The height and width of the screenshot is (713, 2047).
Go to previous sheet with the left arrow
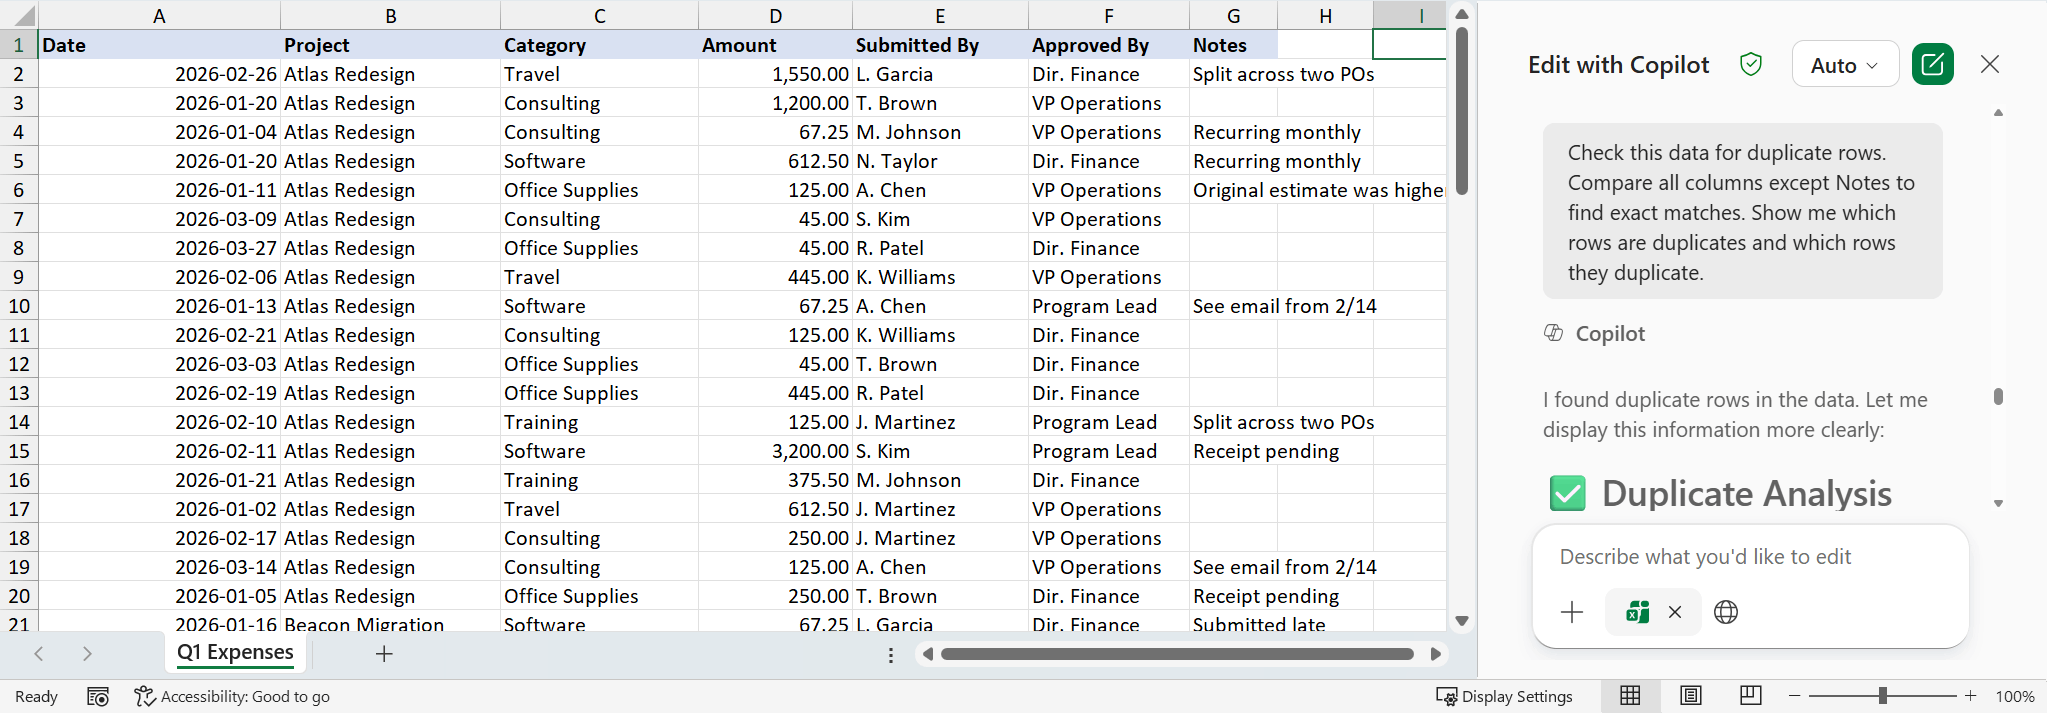39,654
